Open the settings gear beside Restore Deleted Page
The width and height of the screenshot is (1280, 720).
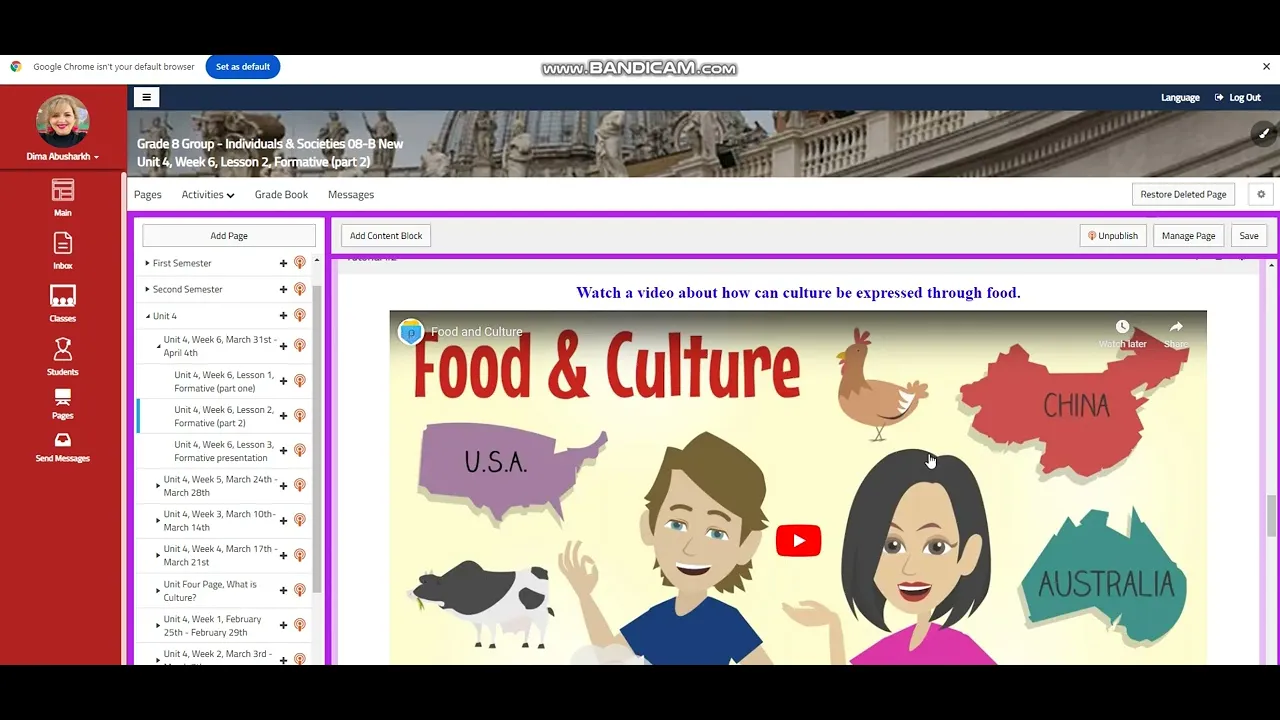click(1261, 194)
